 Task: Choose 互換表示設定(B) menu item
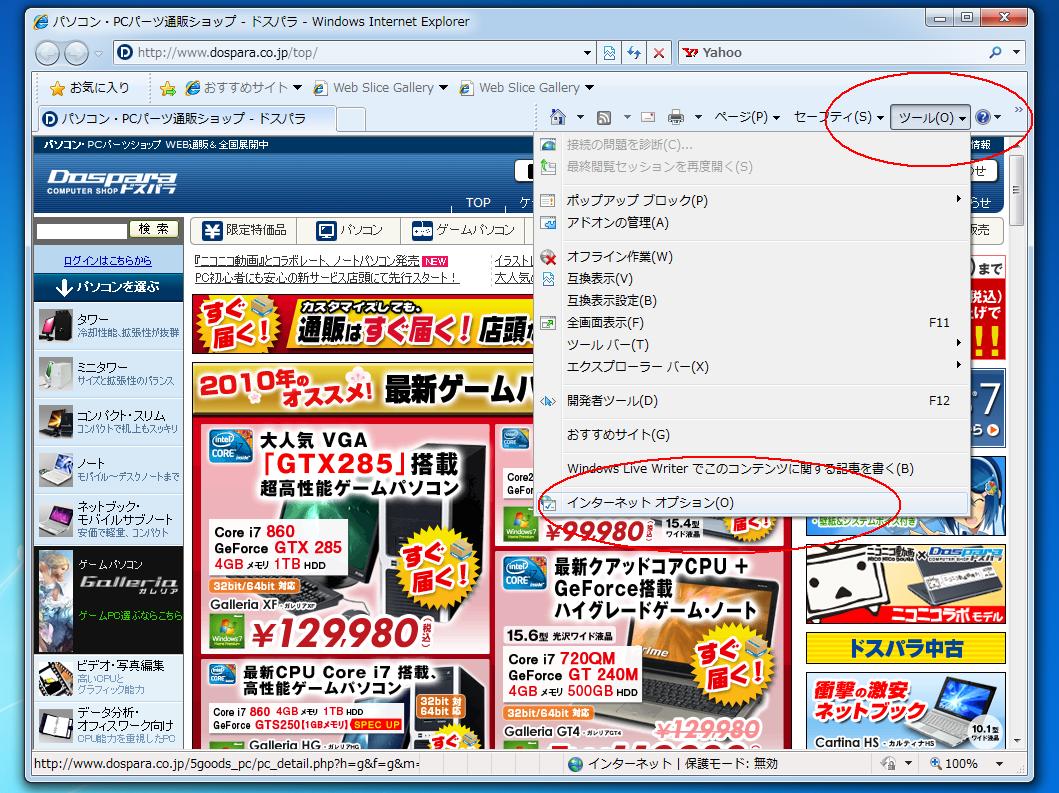752,301
